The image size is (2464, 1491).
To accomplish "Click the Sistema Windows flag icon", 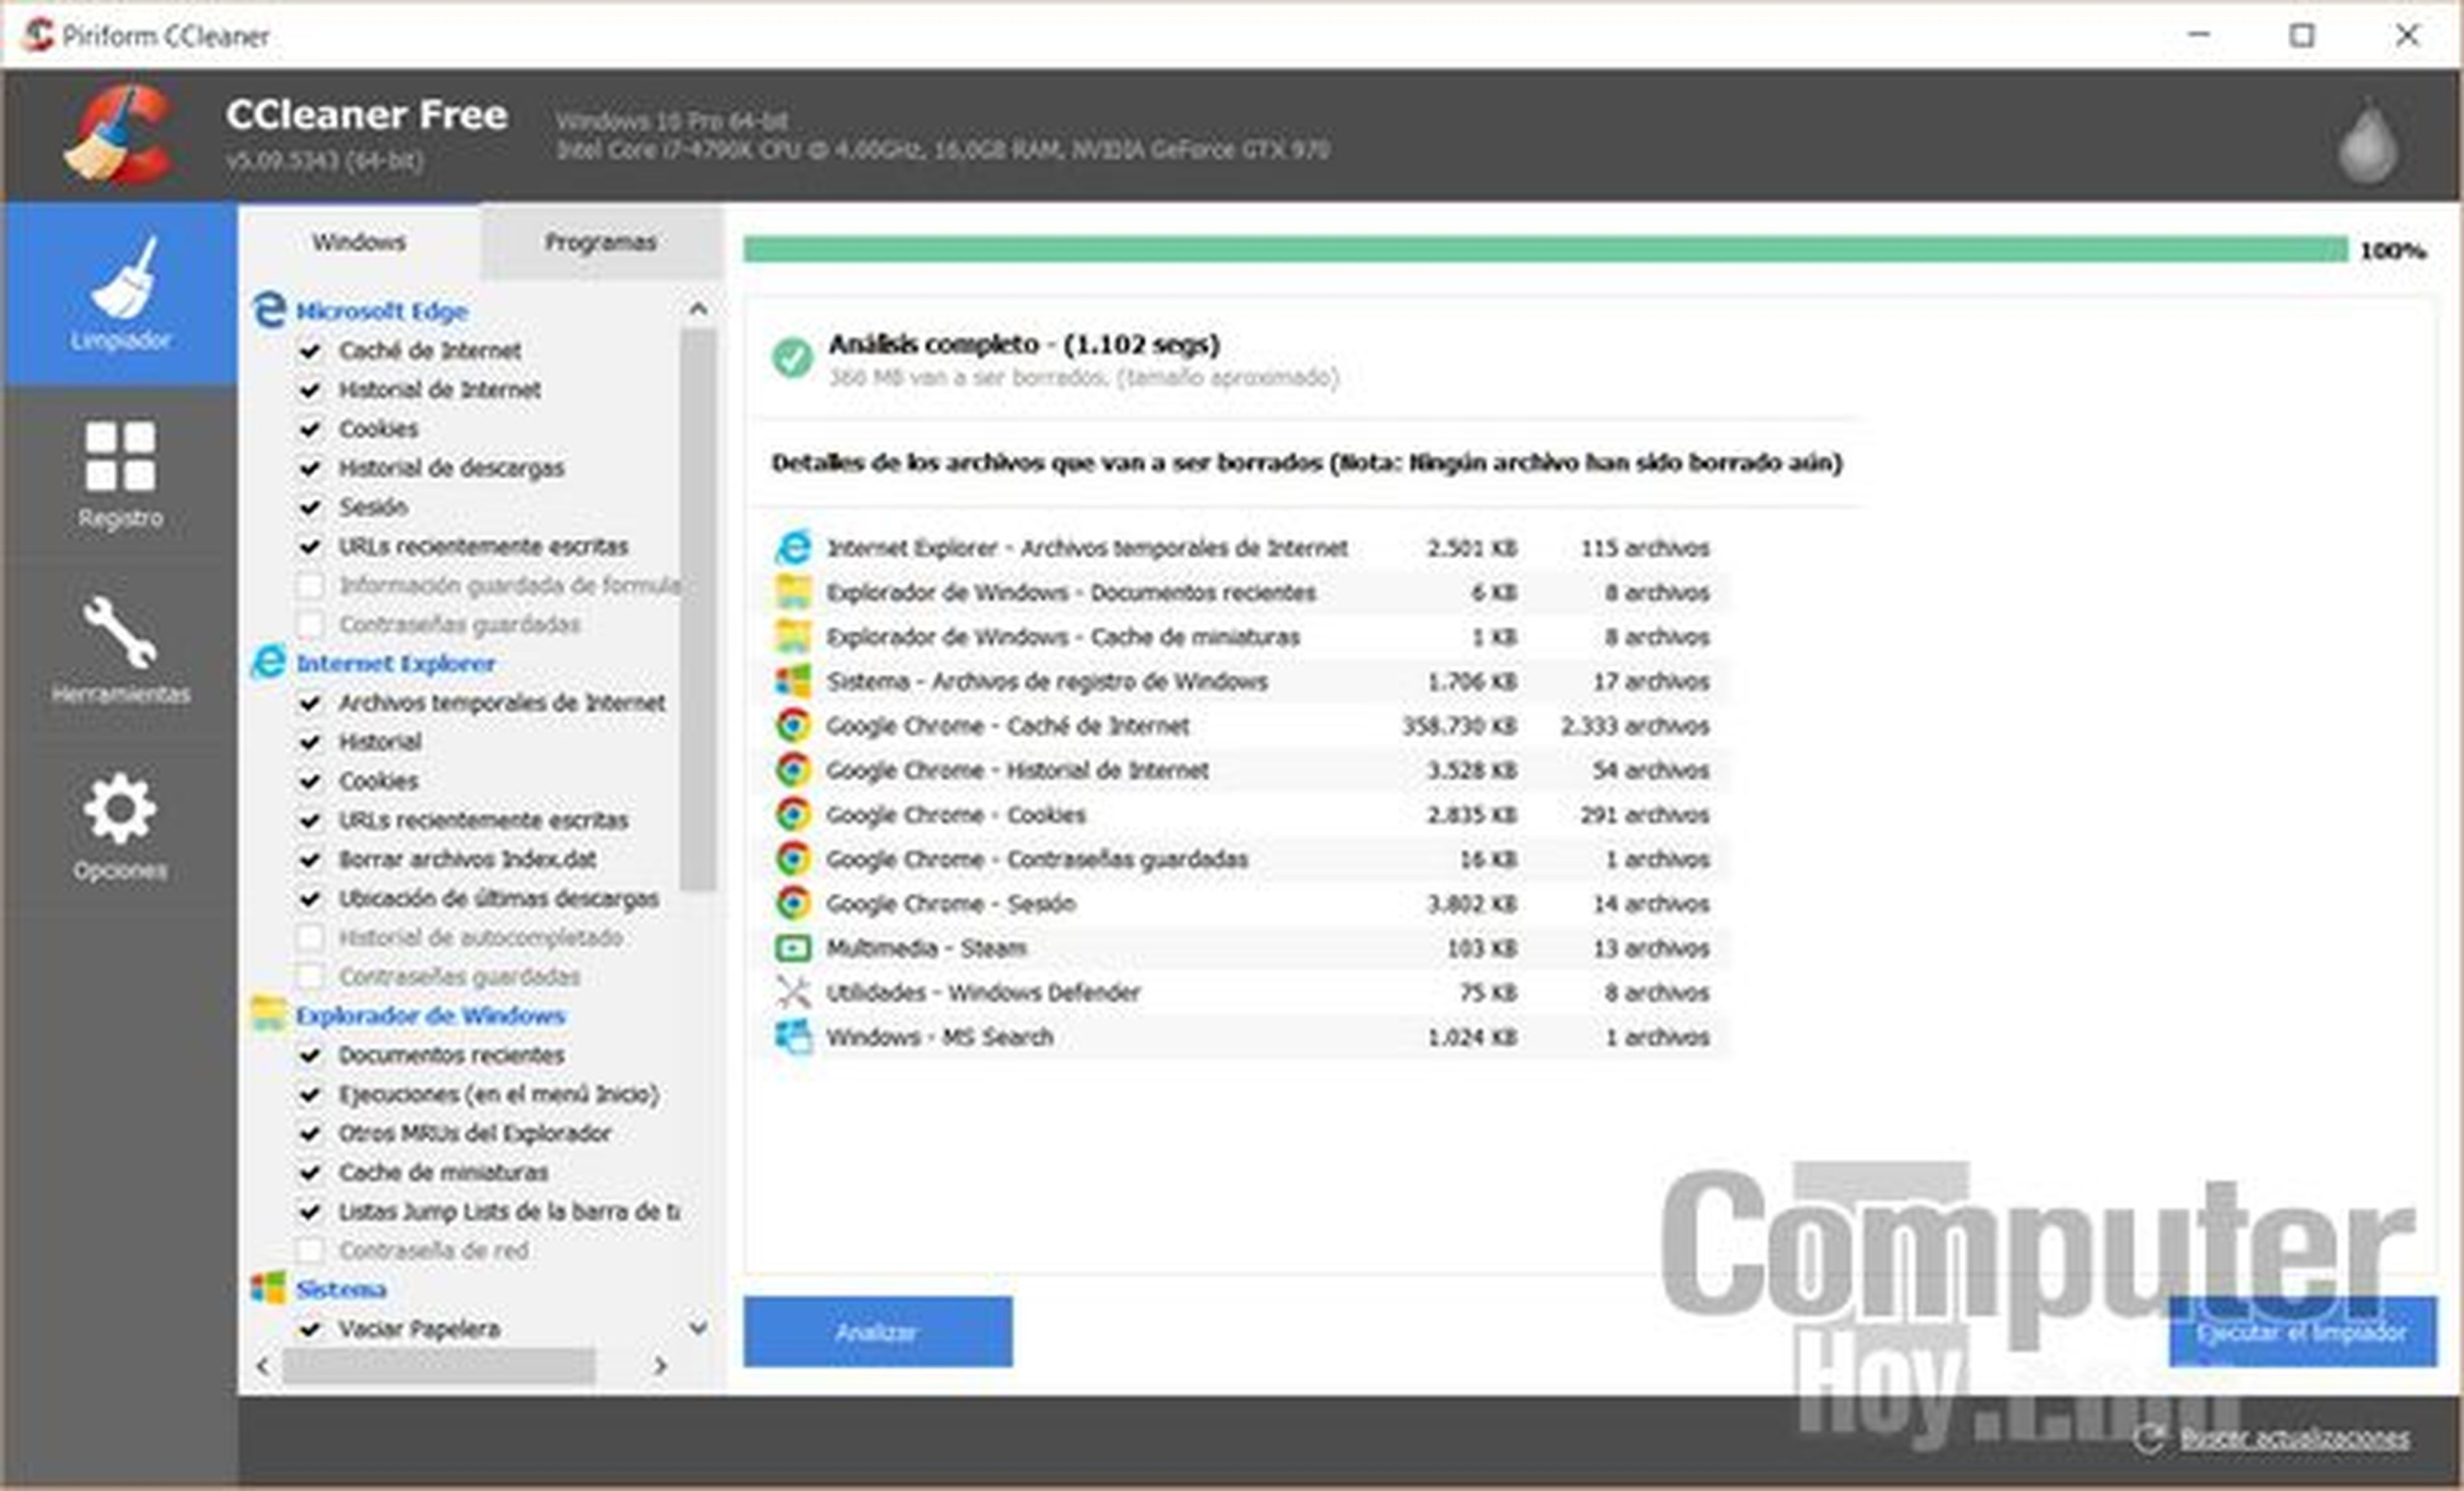I will pyautogui.click(x=268, y=1288).
